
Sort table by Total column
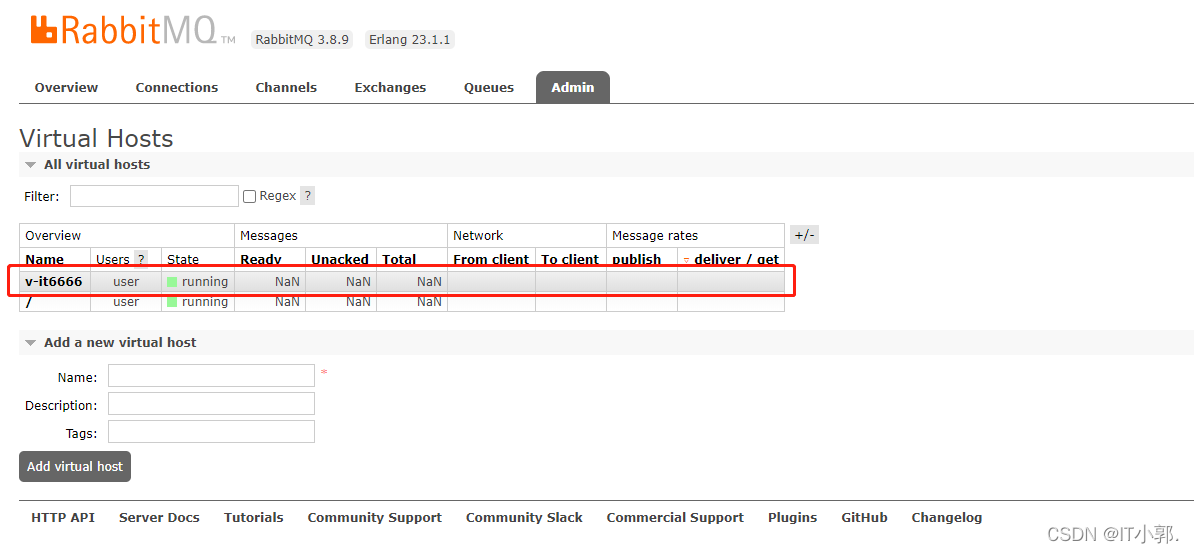399,259
